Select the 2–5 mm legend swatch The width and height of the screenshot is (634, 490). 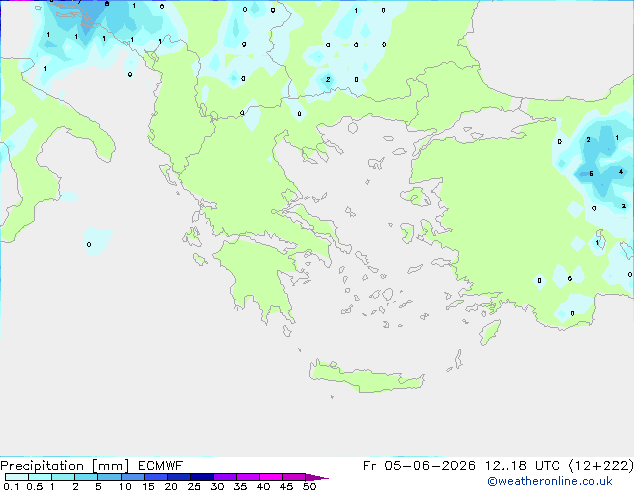click(86, 477)
